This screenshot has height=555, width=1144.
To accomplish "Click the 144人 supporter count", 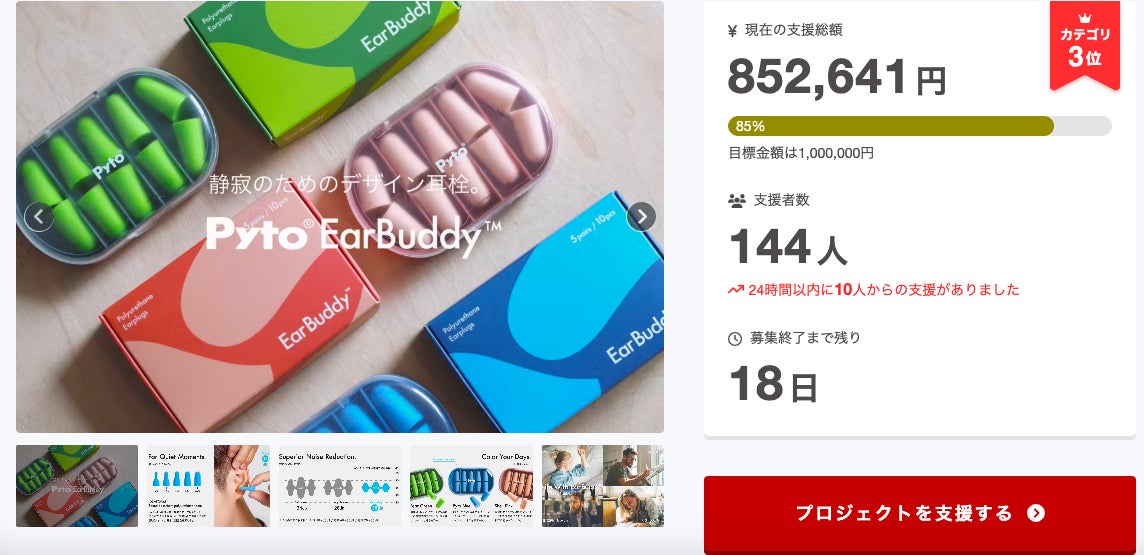I will 788,247.
